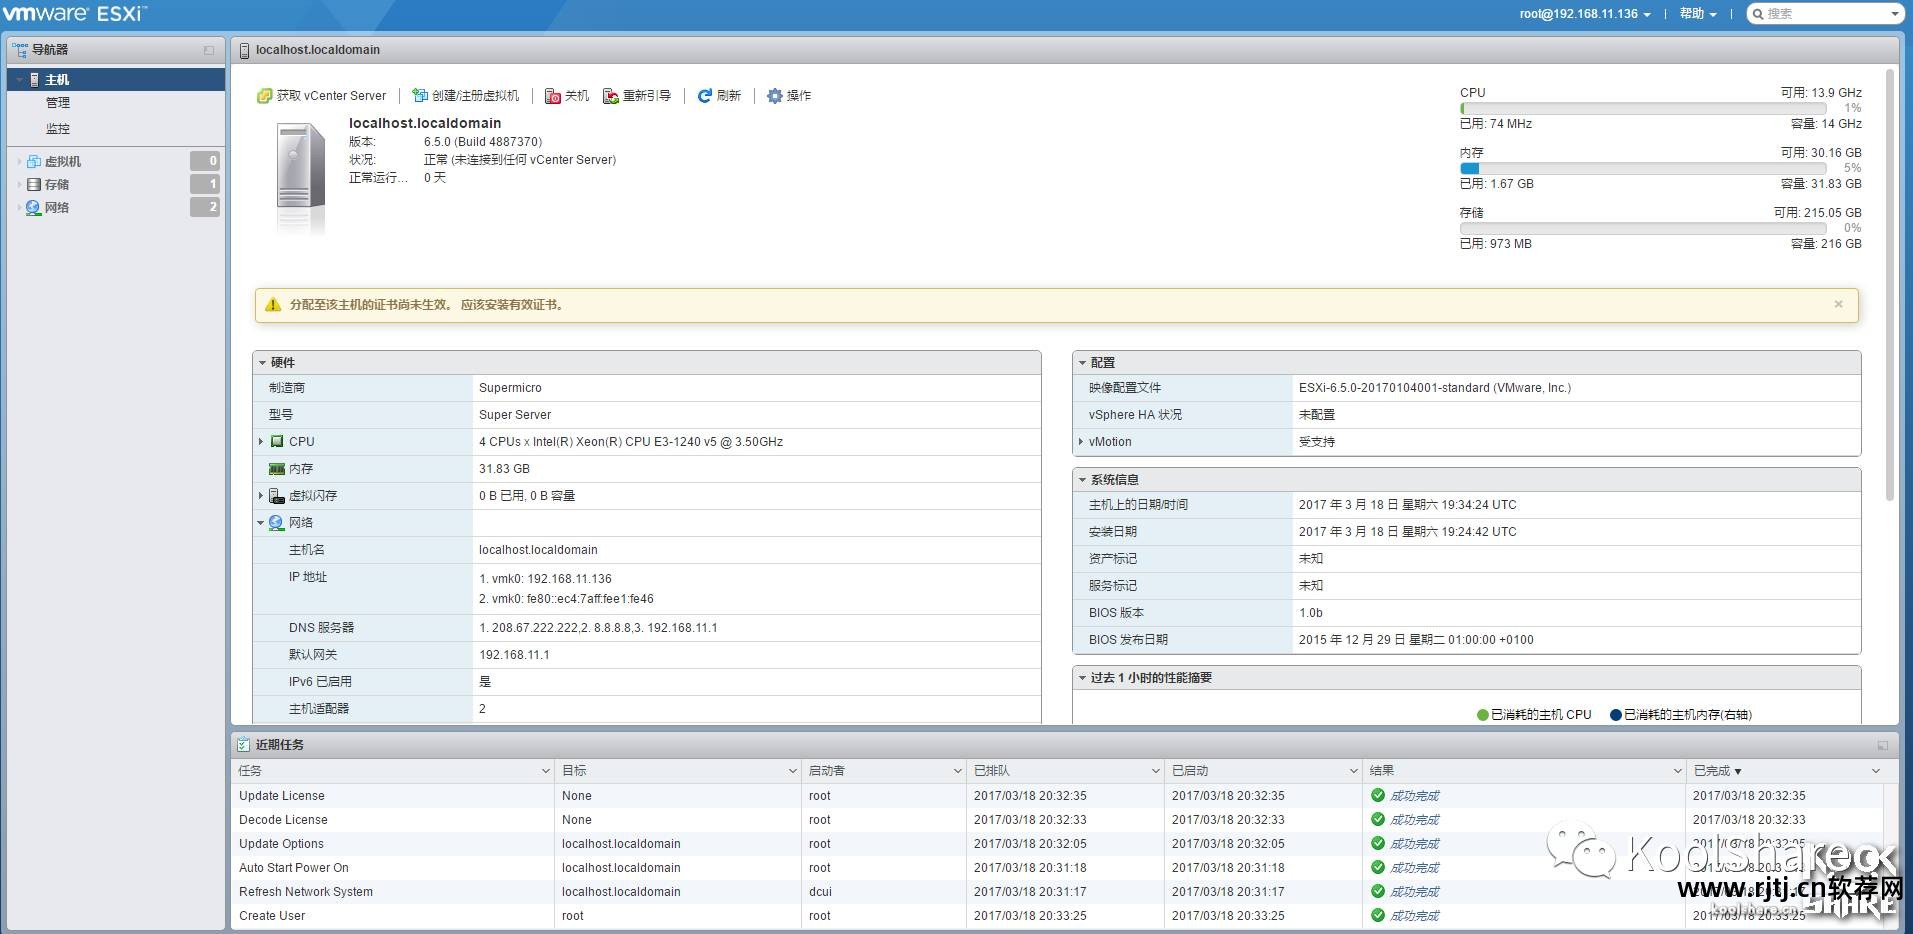Open Target (目标) column menu arrow

click(792, 771)
